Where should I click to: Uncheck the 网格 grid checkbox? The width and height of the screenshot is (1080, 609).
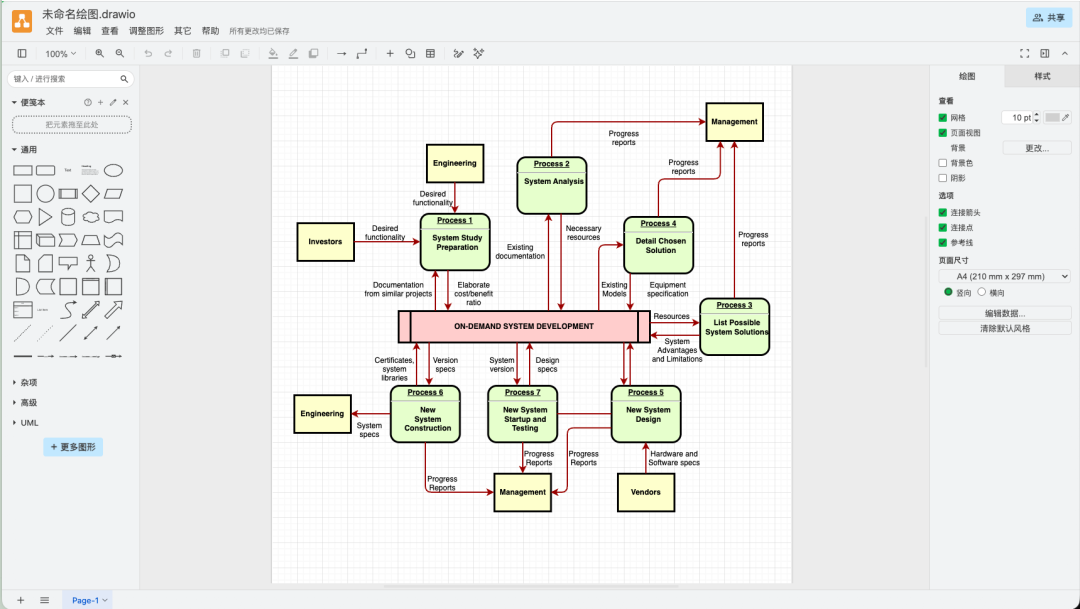coord(943,118)
